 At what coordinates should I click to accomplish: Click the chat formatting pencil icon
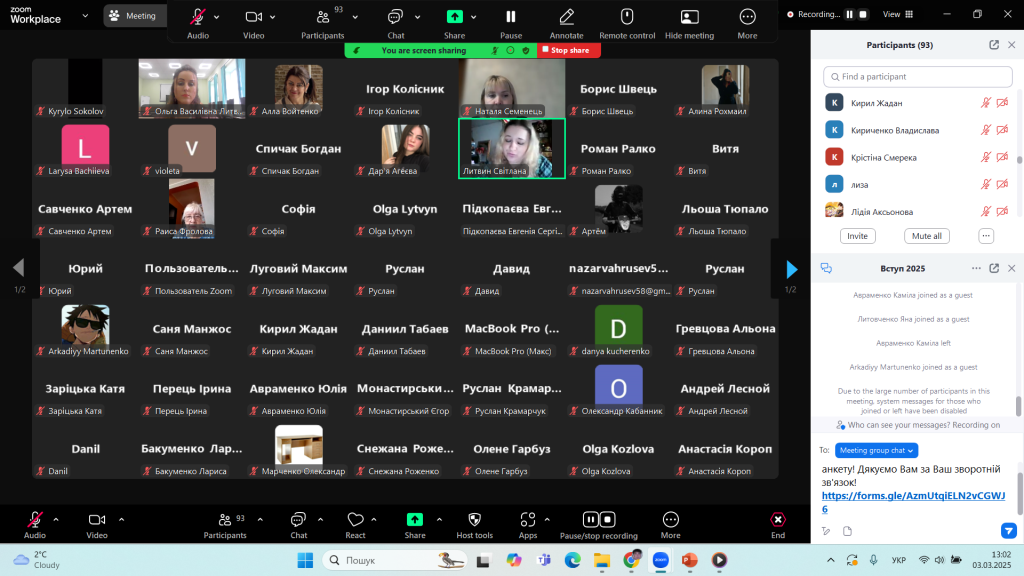coord(826,531)
